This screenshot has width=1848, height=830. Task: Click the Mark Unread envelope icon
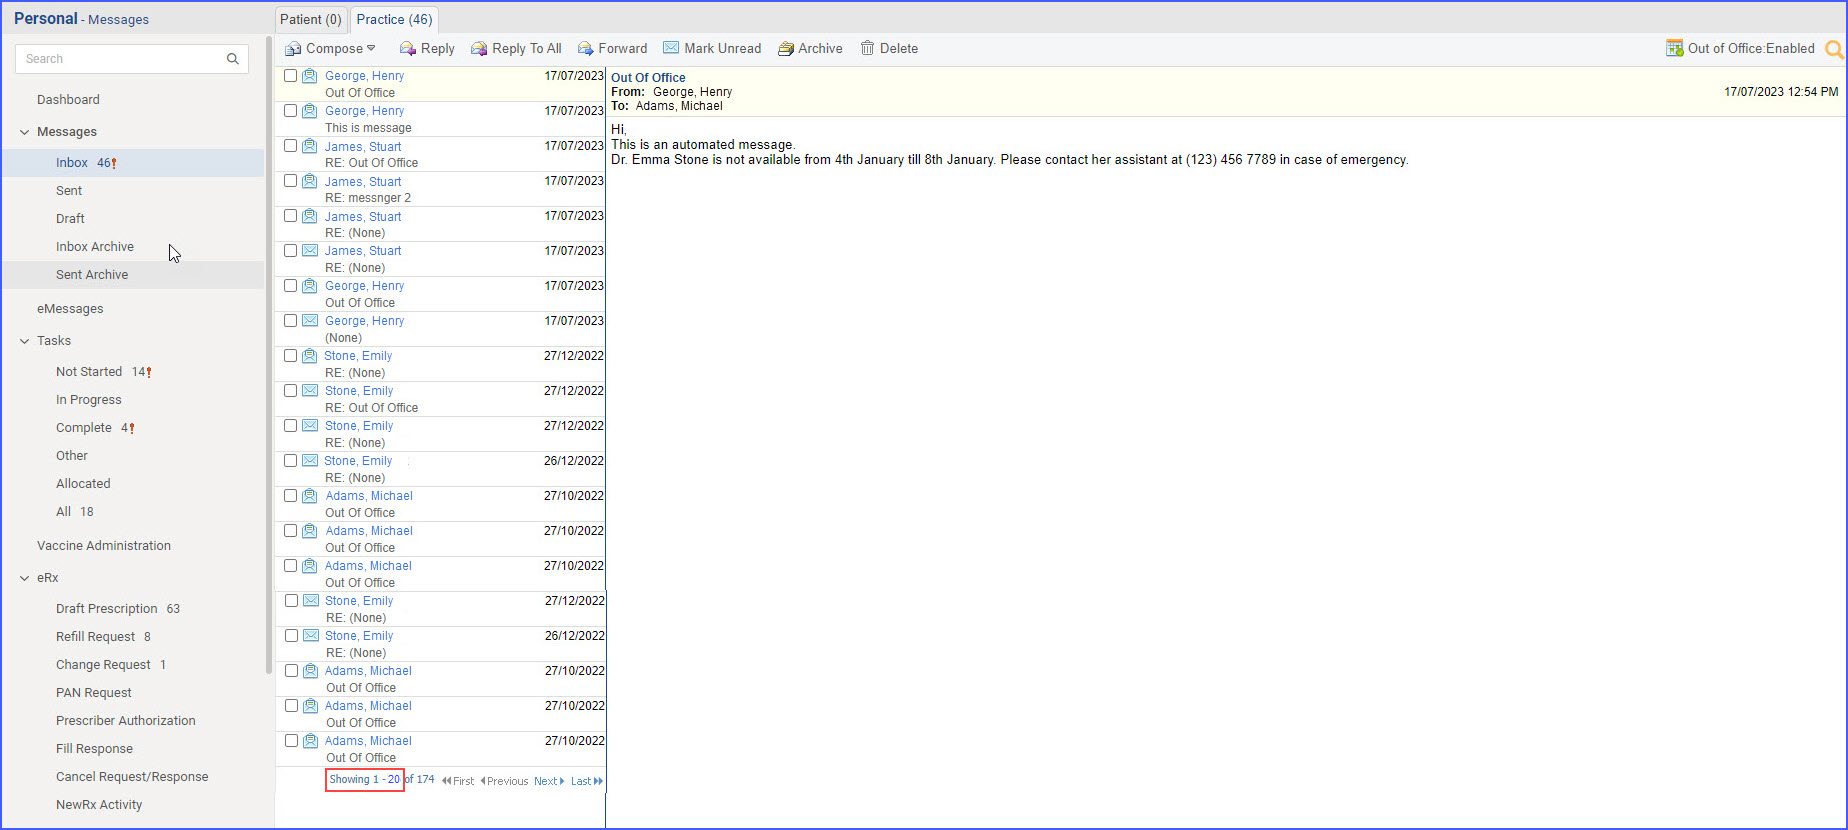(671, 48)
